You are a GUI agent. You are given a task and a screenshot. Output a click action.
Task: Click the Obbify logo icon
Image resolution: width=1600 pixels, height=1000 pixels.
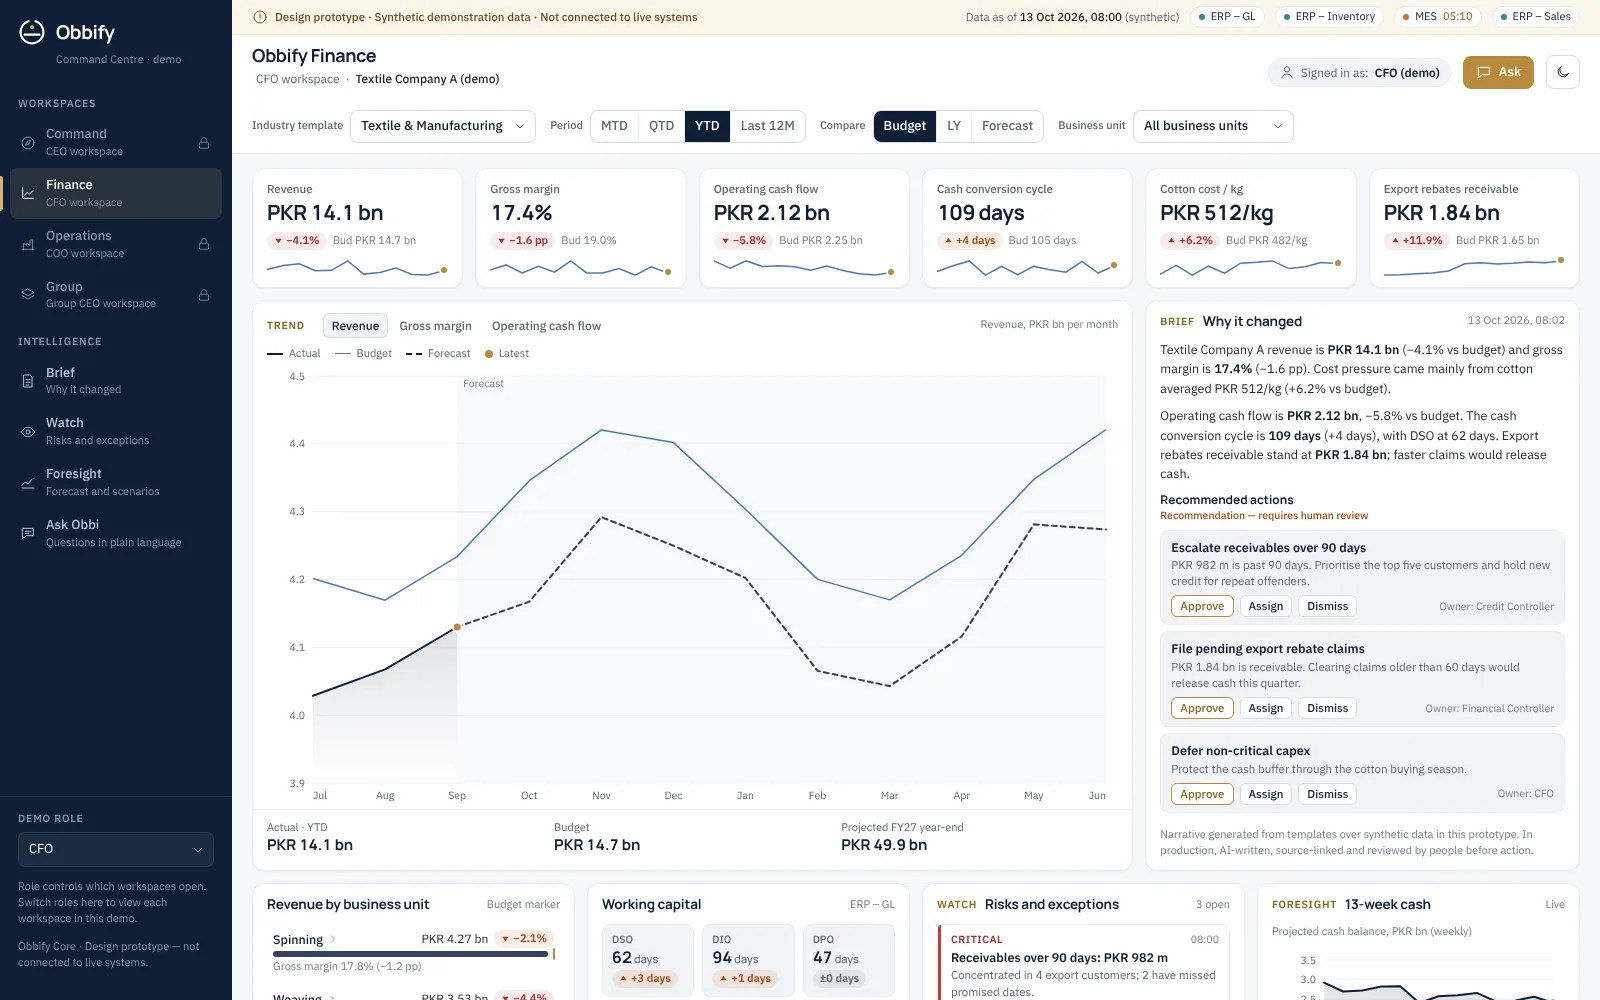tap(32, 32)
